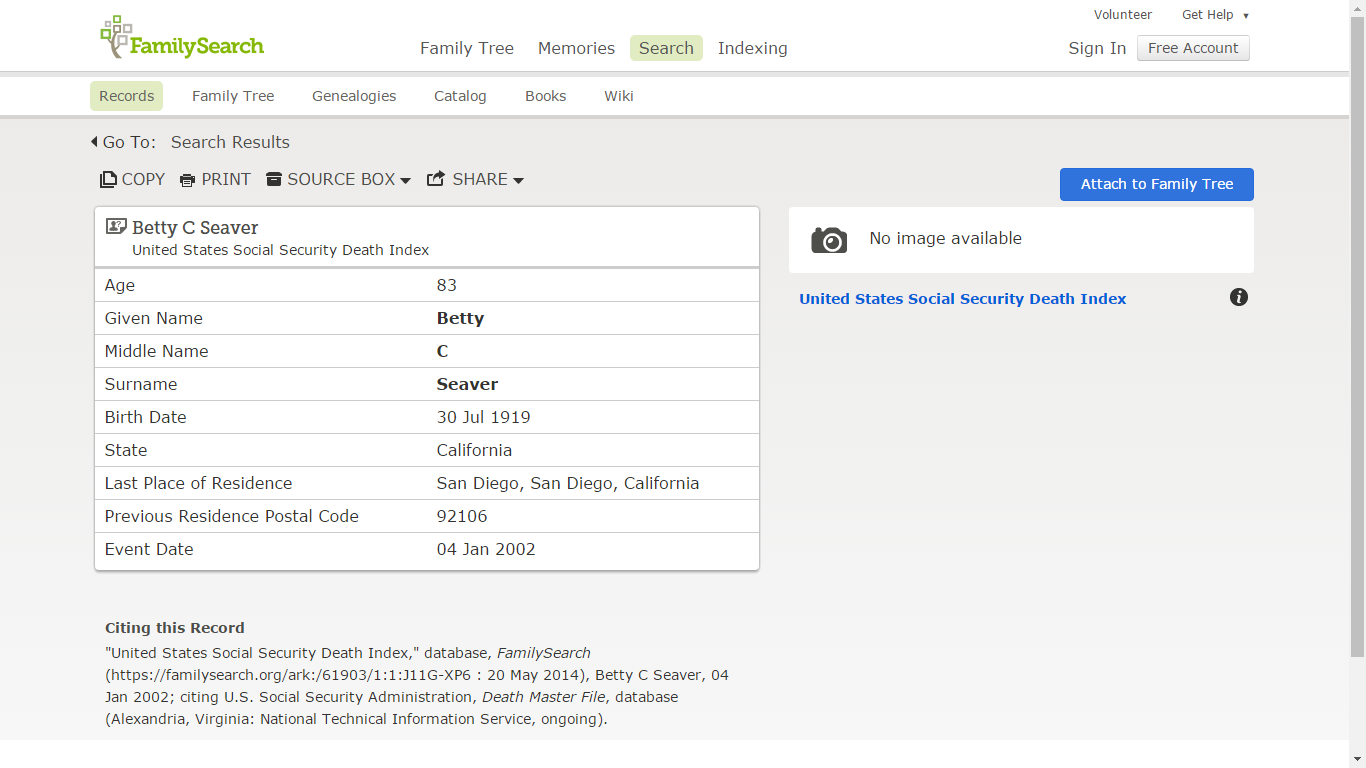The width and height of the screenshot is (1366, 768).
Task: Click the Go To Search Results link
Action: (x=230, y=142)
